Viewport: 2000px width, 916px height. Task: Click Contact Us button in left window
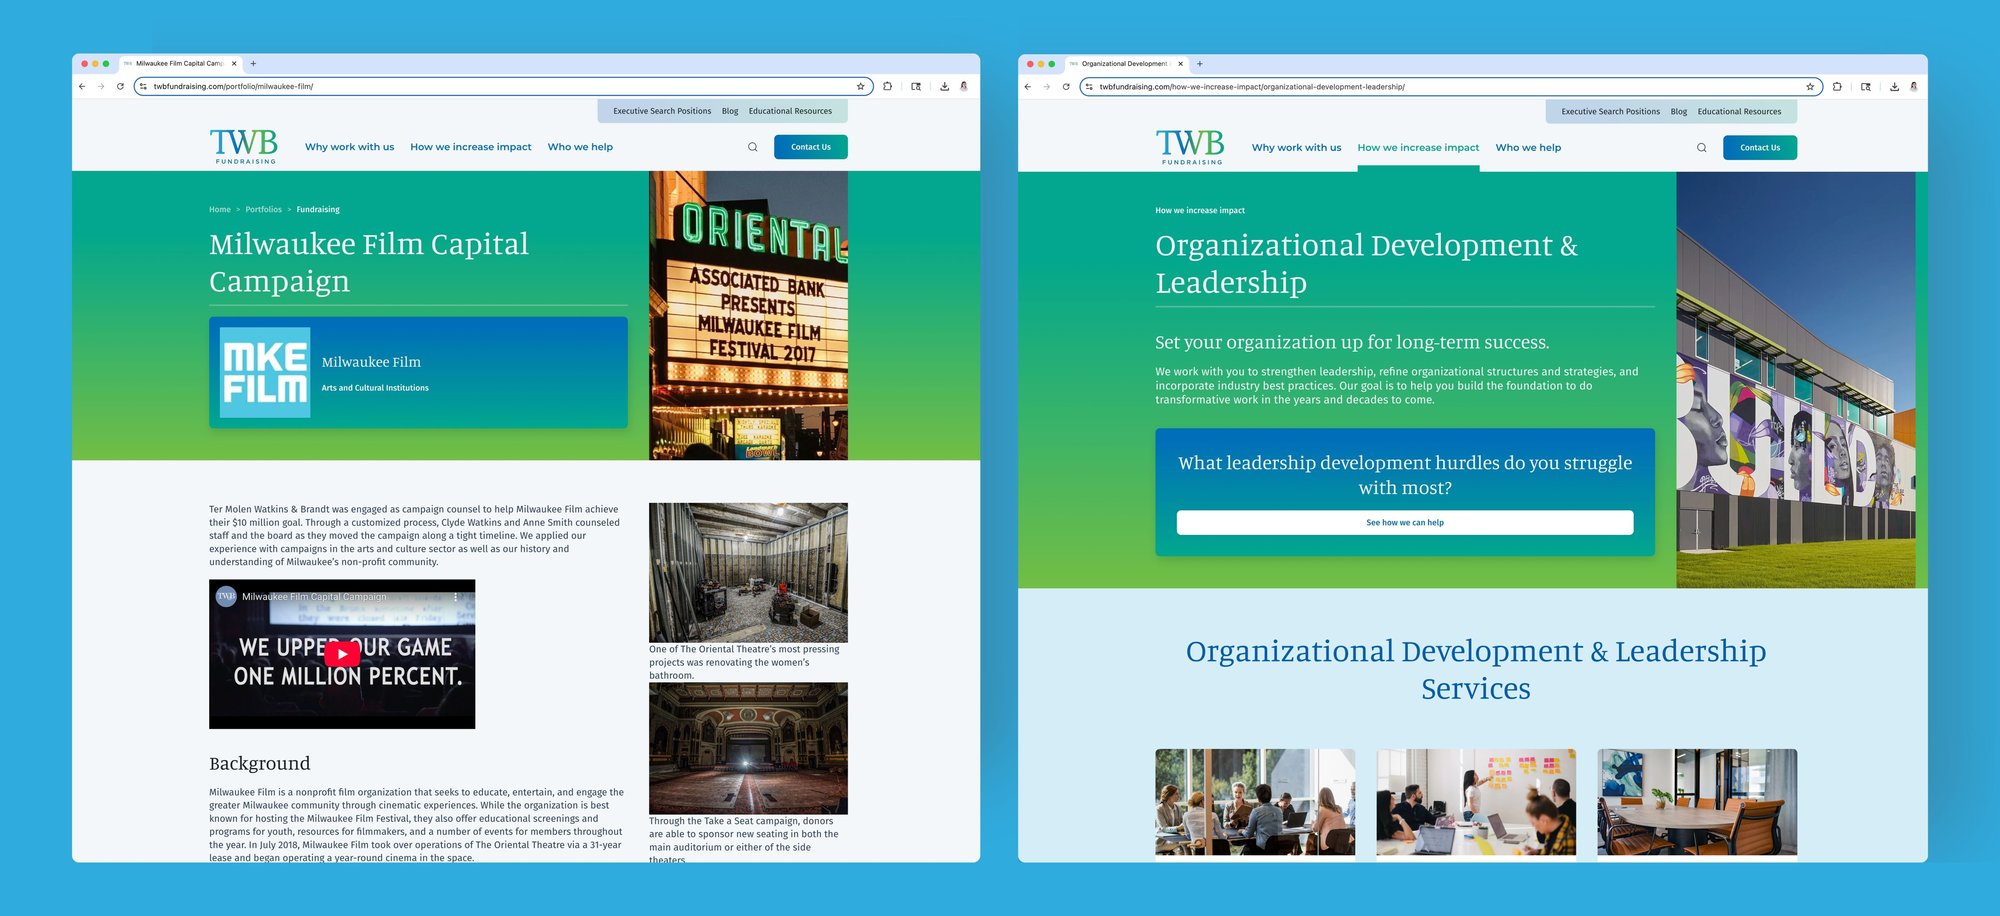pyautogui.click(x=811, y=147)
